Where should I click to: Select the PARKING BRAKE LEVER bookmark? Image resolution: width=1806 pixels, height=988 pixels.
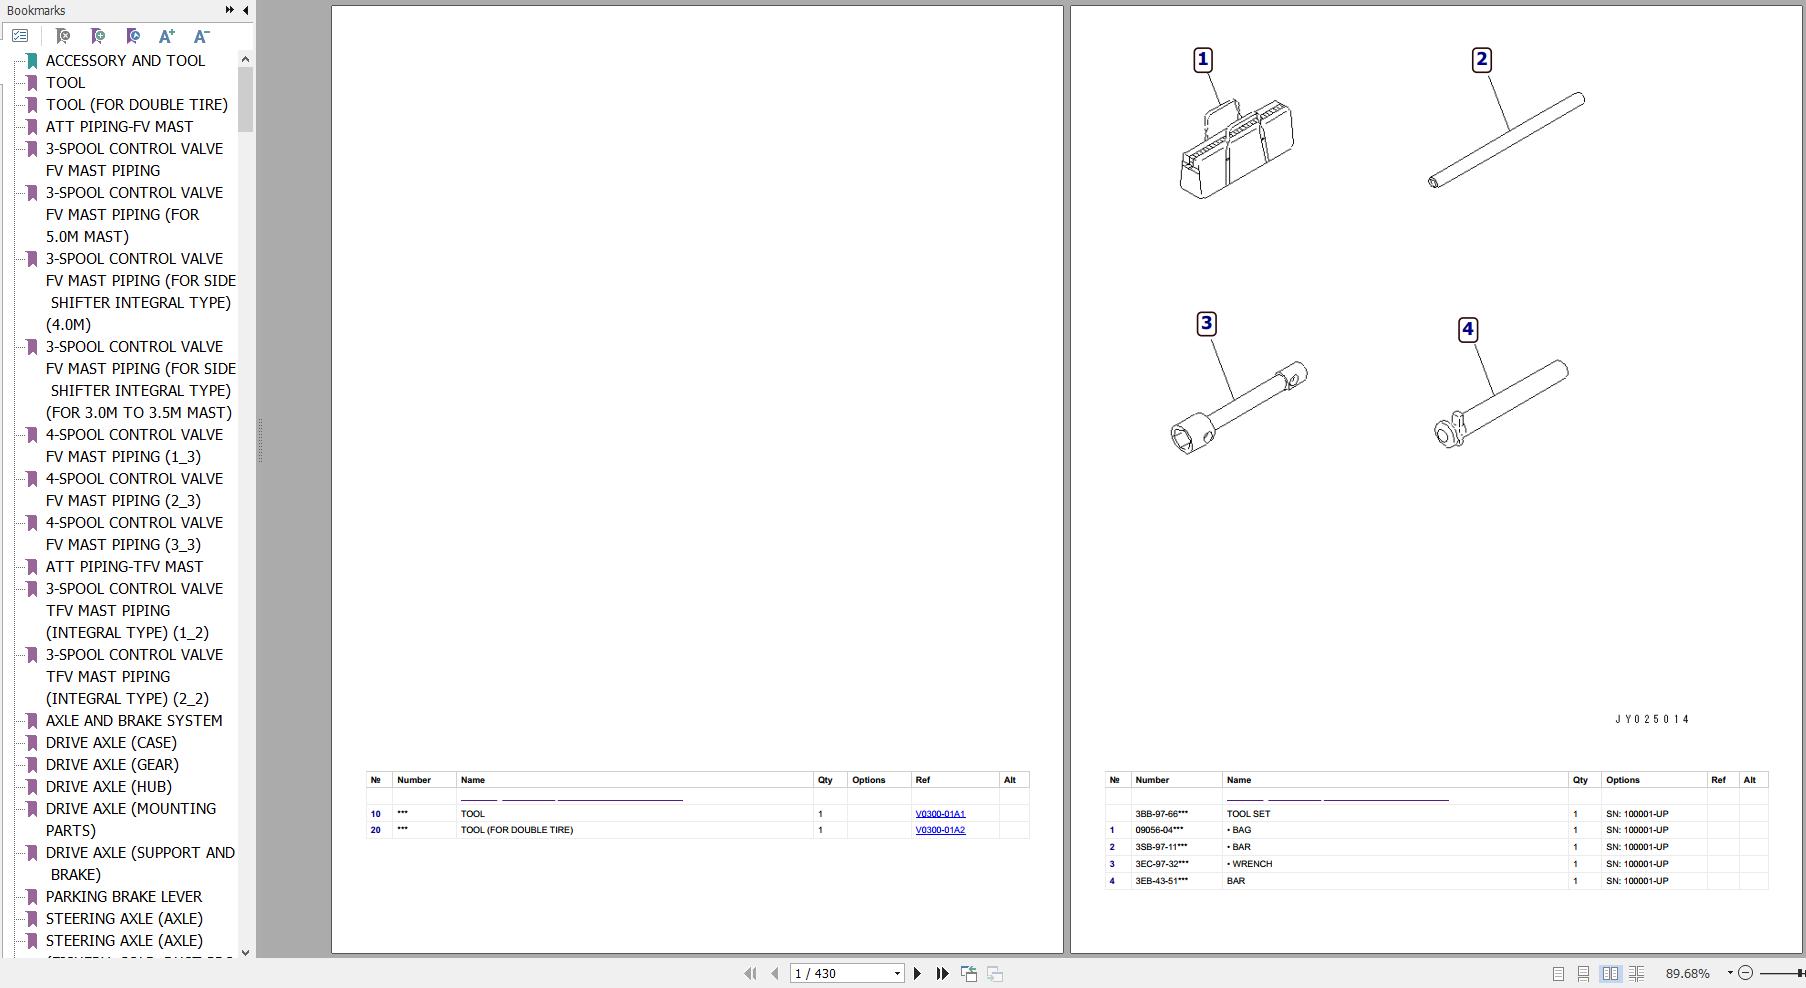[x=123, y=897]
